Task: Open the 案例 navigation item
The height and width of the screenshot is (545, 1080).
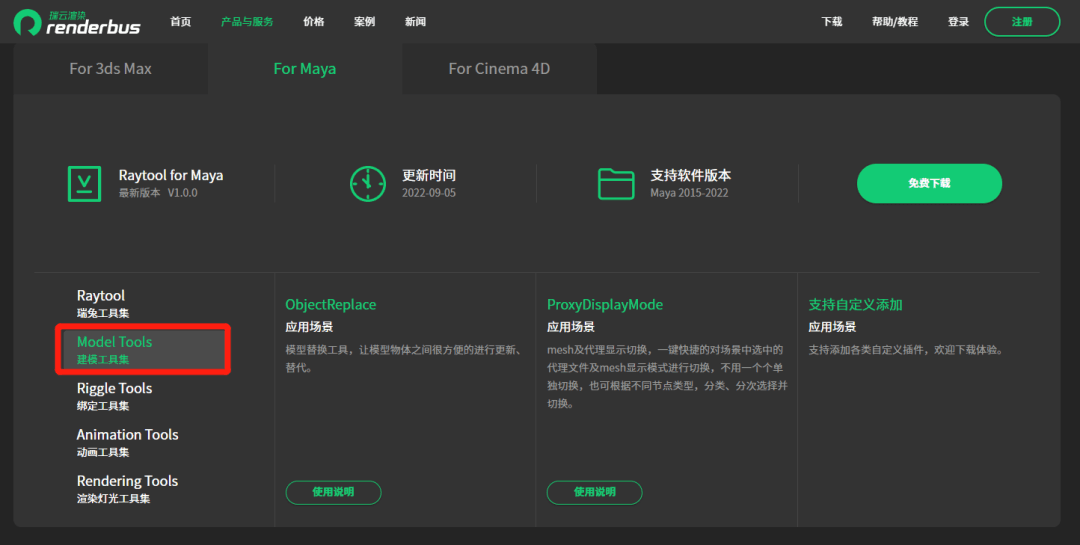Action: (x=365, y=22)
